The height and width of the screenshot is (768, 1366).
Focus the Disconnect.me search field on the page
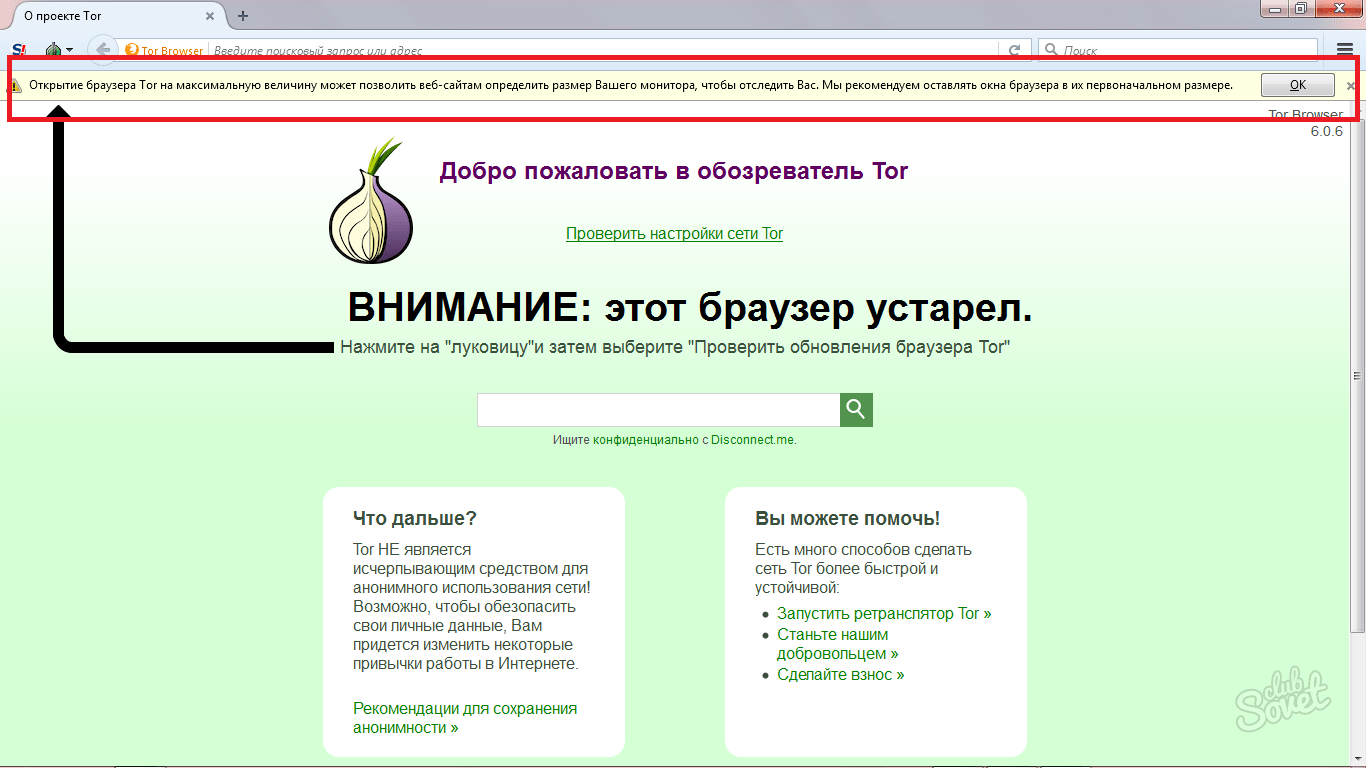pyautogui.click(x=658, y=410)
